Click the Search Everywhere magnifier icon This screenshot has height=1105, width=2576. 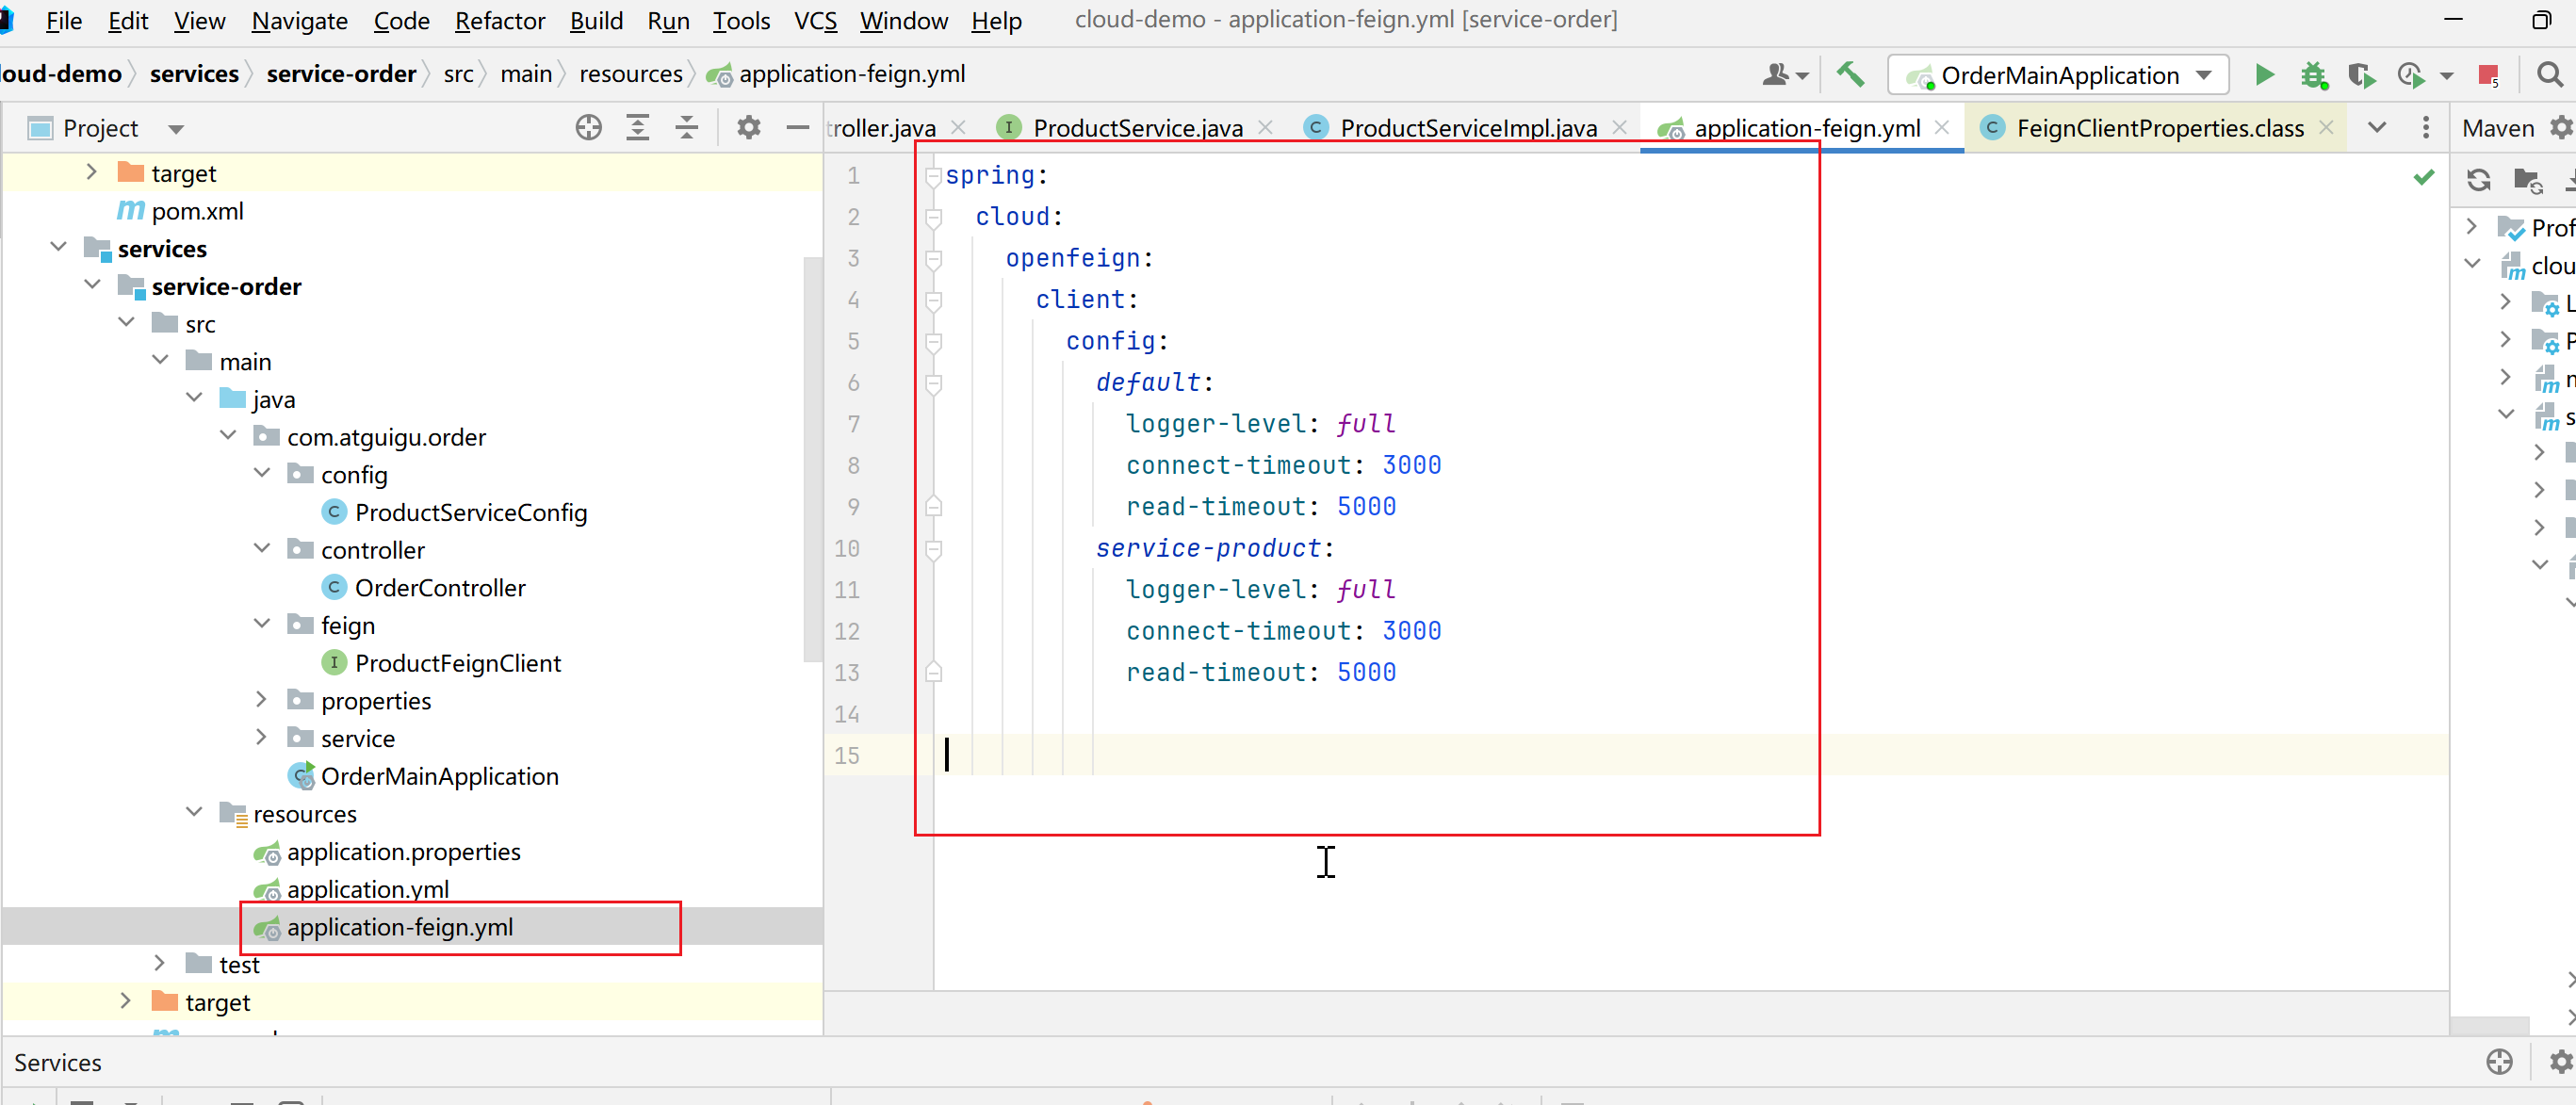(2549, 75)
